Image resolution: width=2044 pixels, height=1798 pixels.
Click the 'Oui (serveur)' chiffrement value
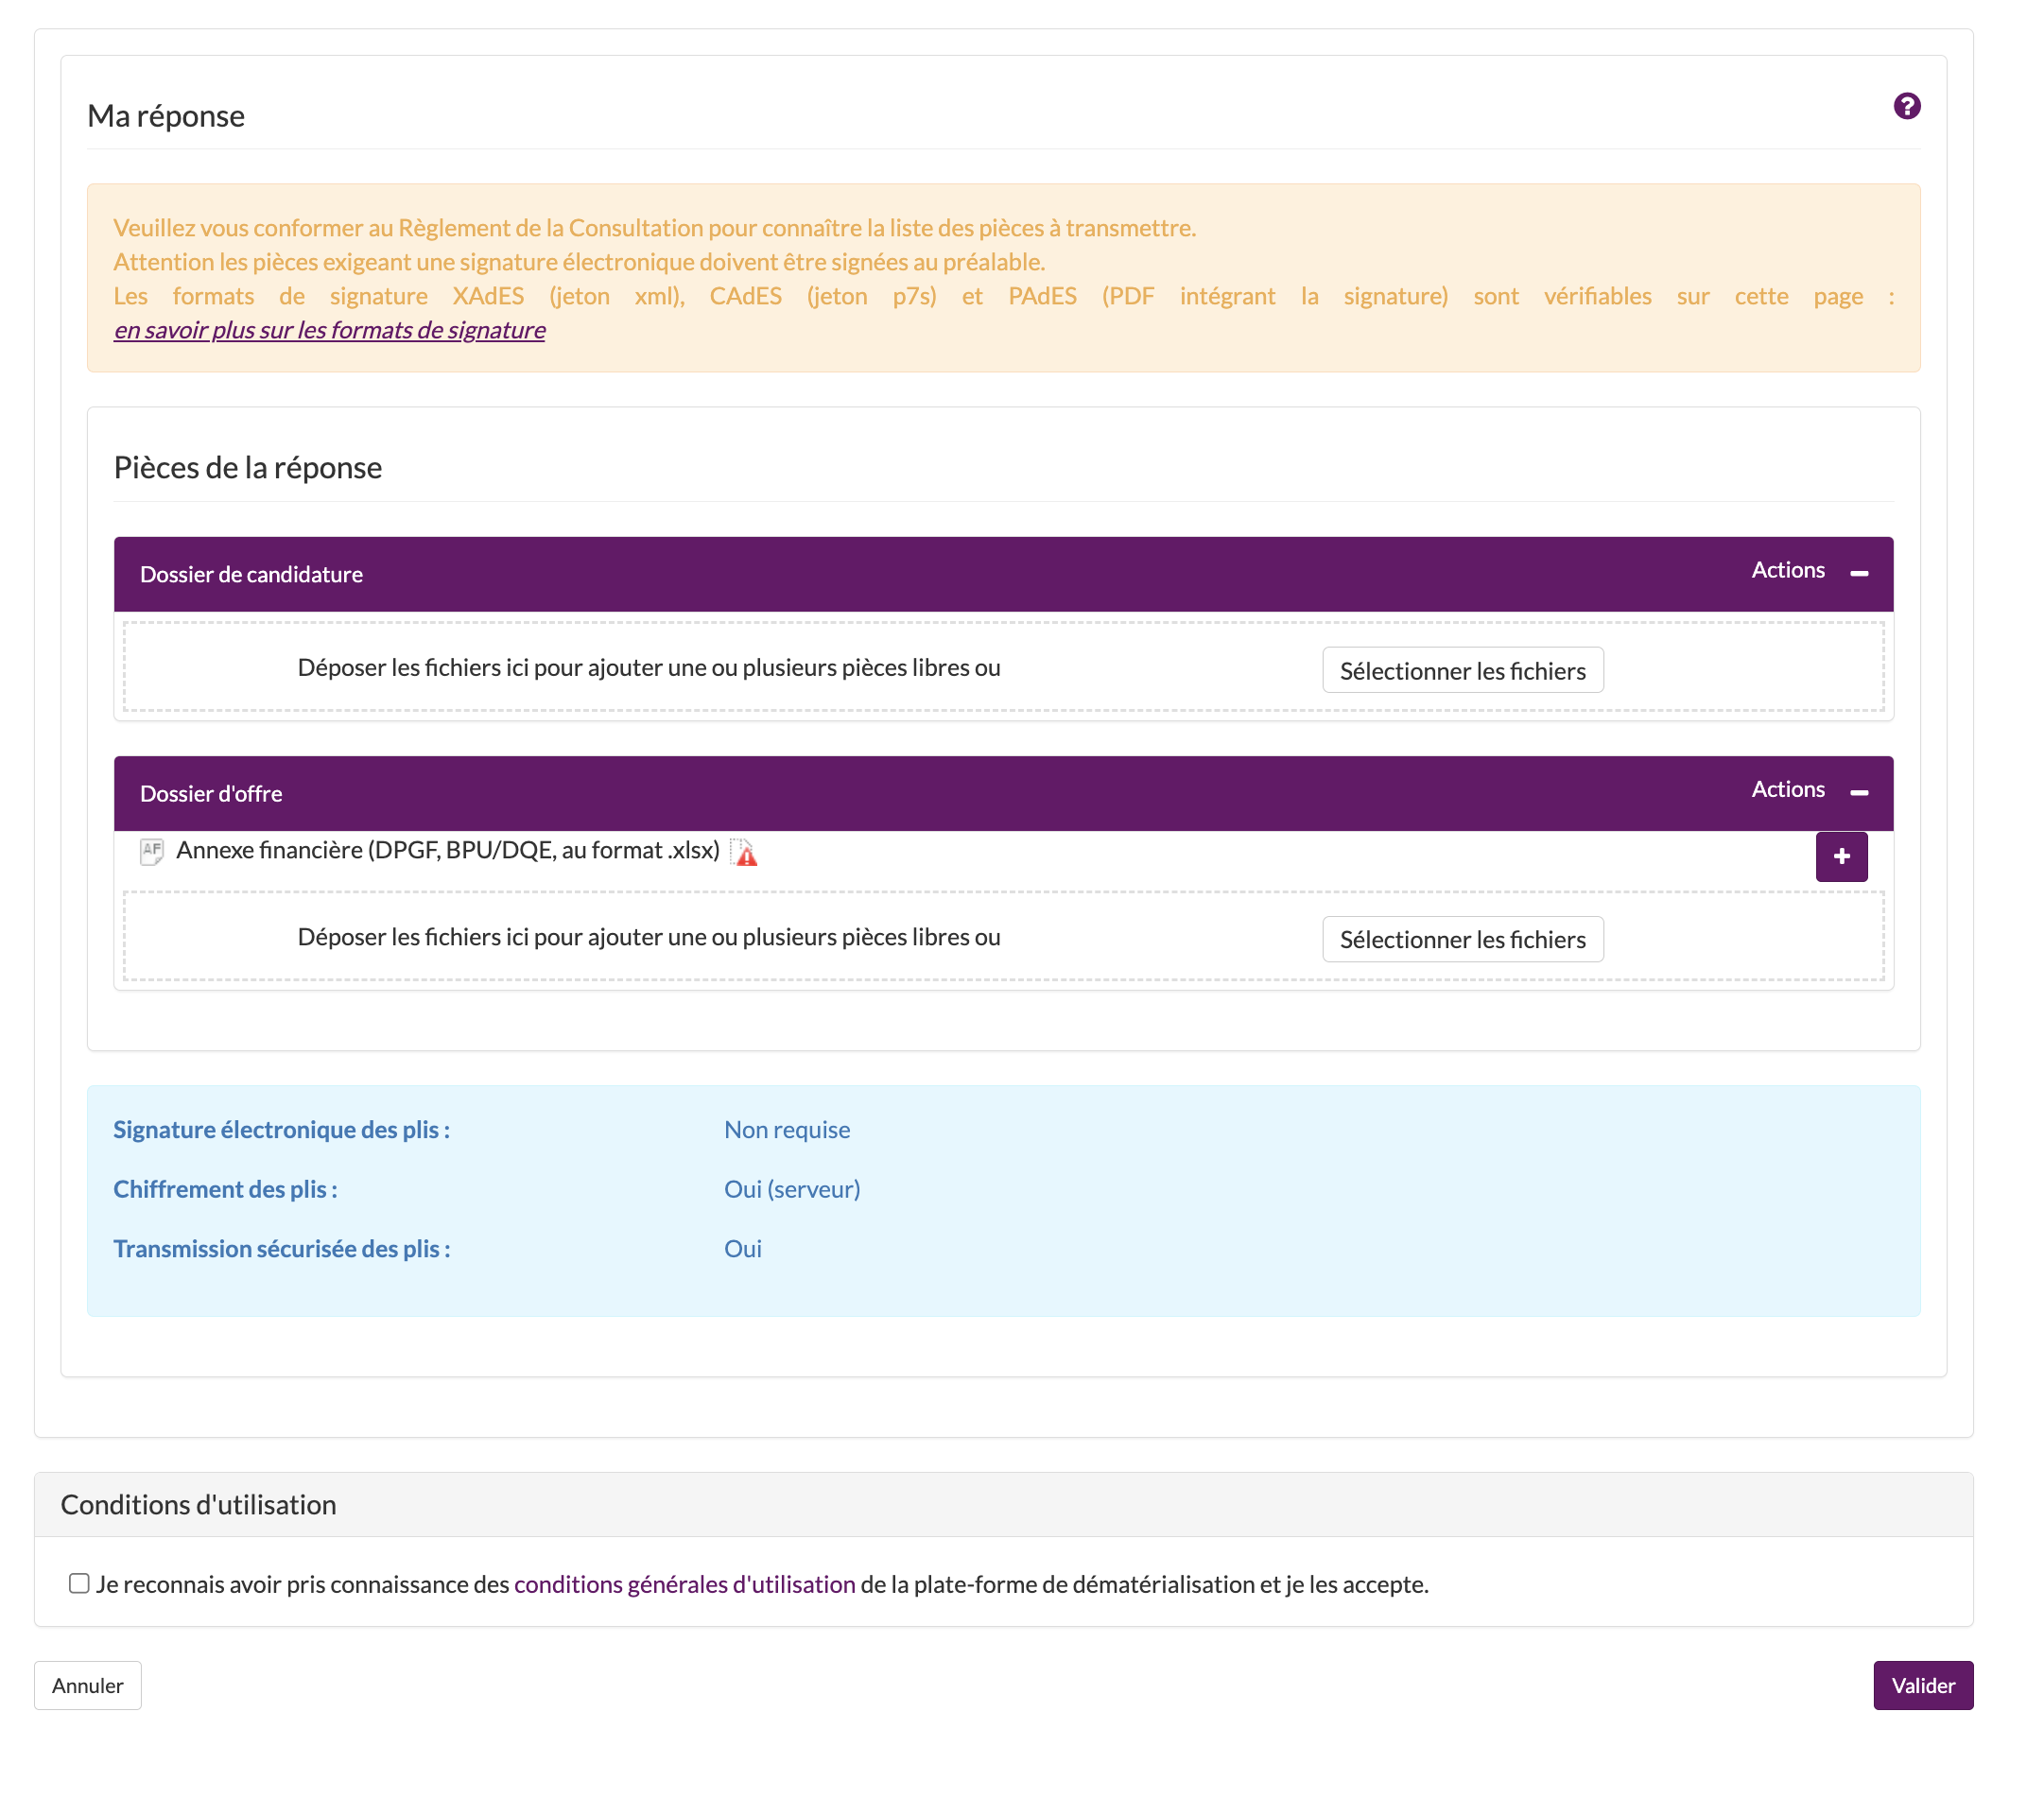[791, 1189]
